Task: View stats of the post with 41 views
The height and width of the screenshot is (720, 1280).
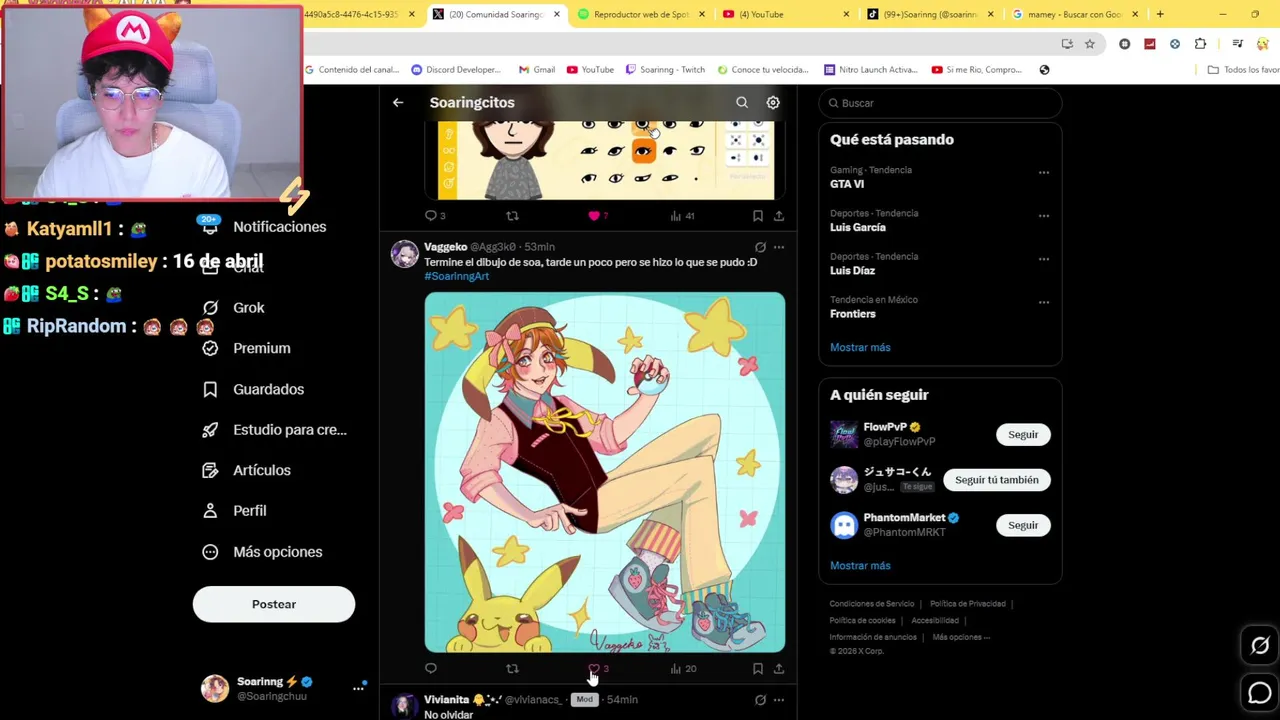Action: click(683, 216)
